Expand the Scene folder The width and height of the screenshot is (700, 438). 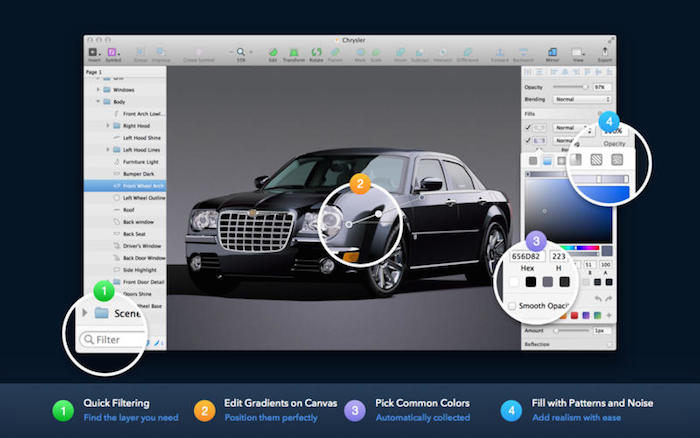point(84,313)
